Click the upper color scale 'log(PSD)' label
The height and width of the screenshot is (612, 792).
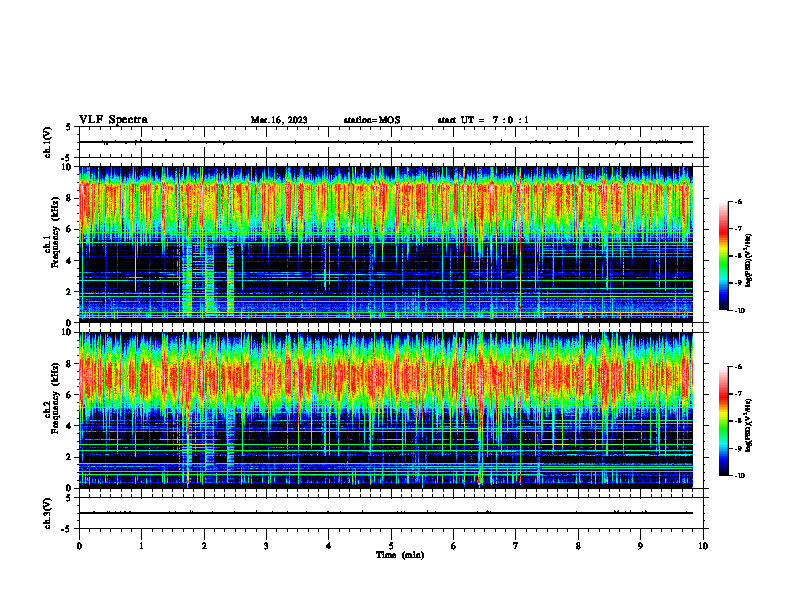point(749,260)
